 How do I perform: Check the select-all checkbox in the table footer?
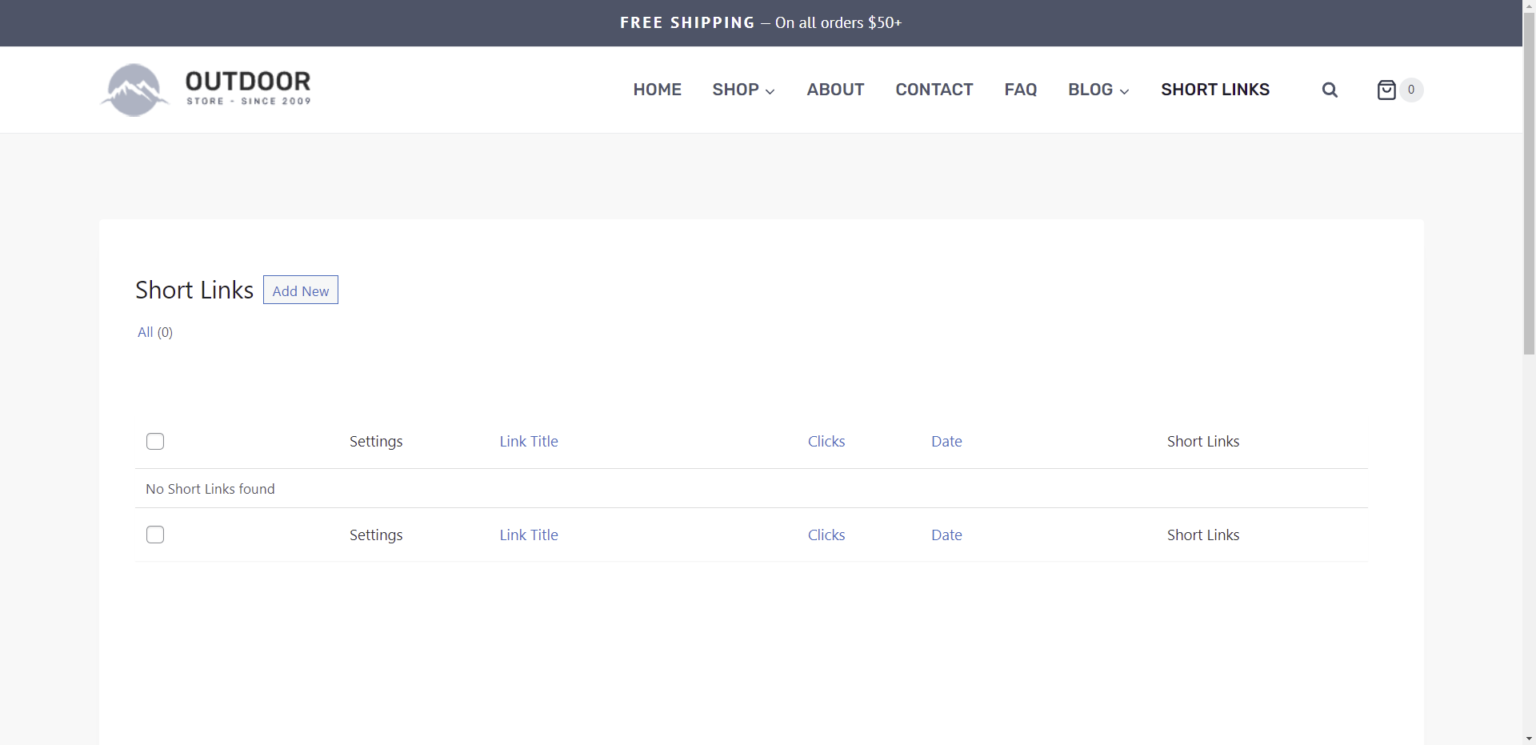[x=155, y=534]
